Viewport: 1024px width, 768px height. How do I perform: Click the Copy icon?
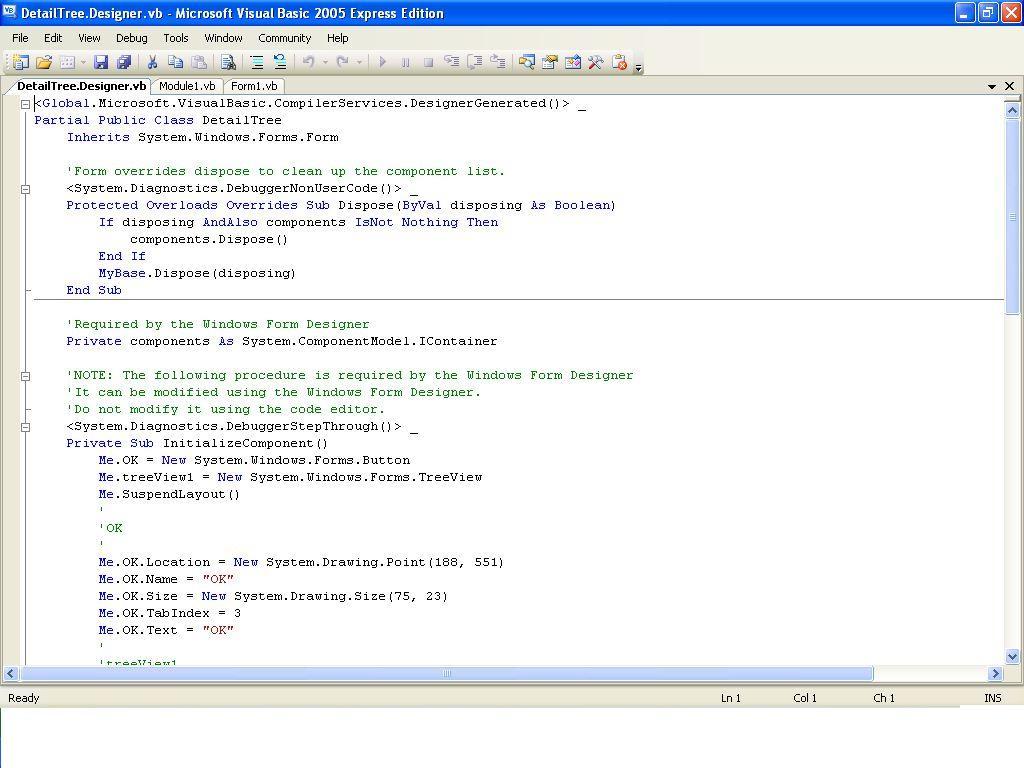(x=175, y=62)
